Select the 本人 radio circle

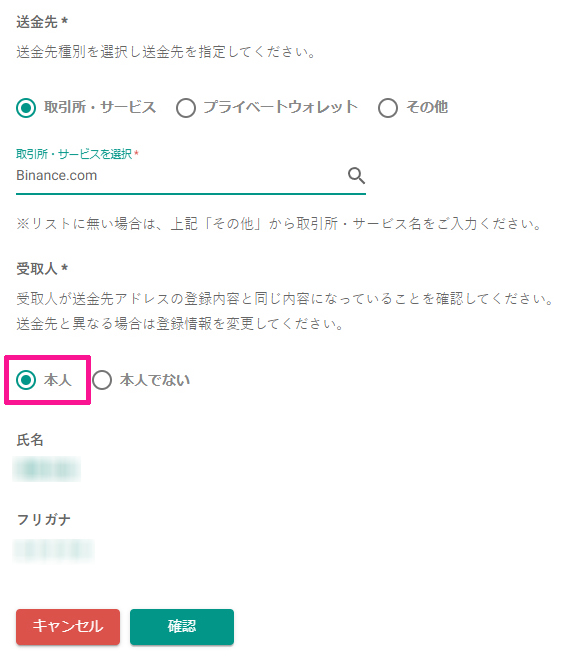(x=26, y=380)
